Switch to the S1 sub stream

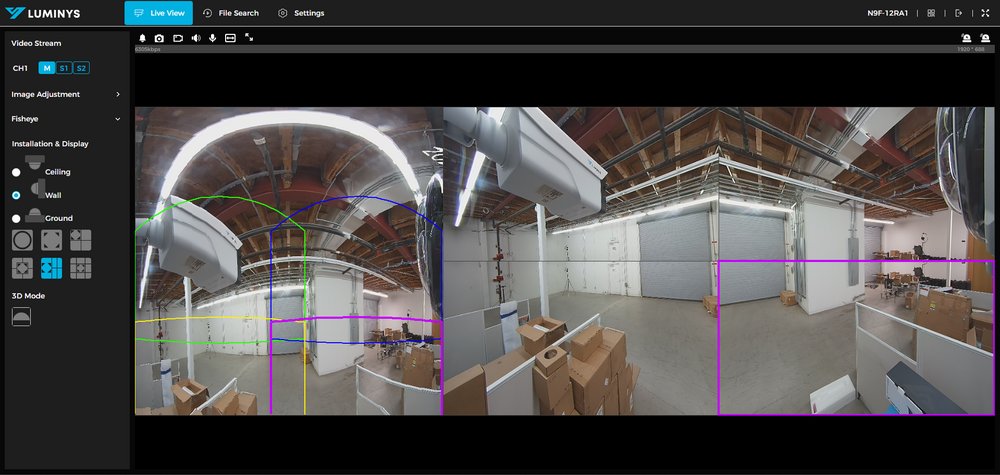click(63, 68)
